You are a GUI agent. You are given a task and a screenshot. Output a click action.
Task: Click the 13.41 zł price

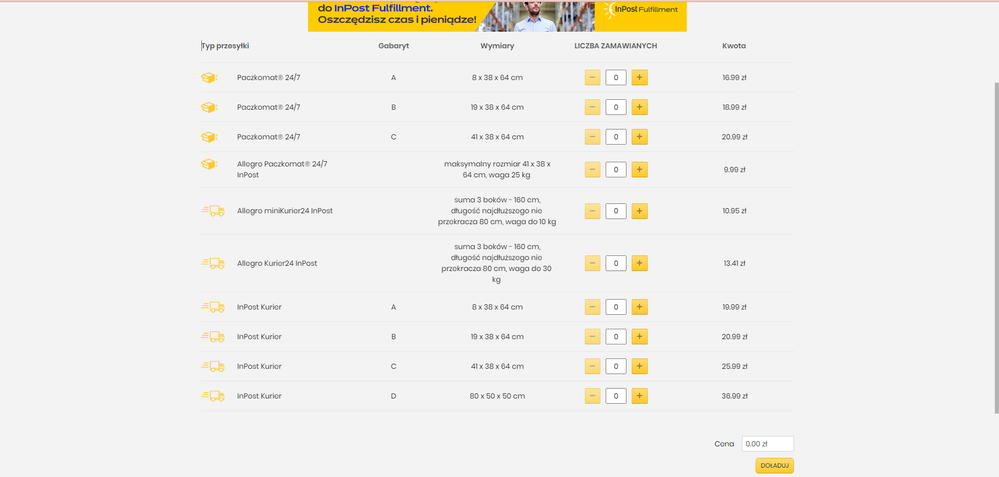point(734,263)
